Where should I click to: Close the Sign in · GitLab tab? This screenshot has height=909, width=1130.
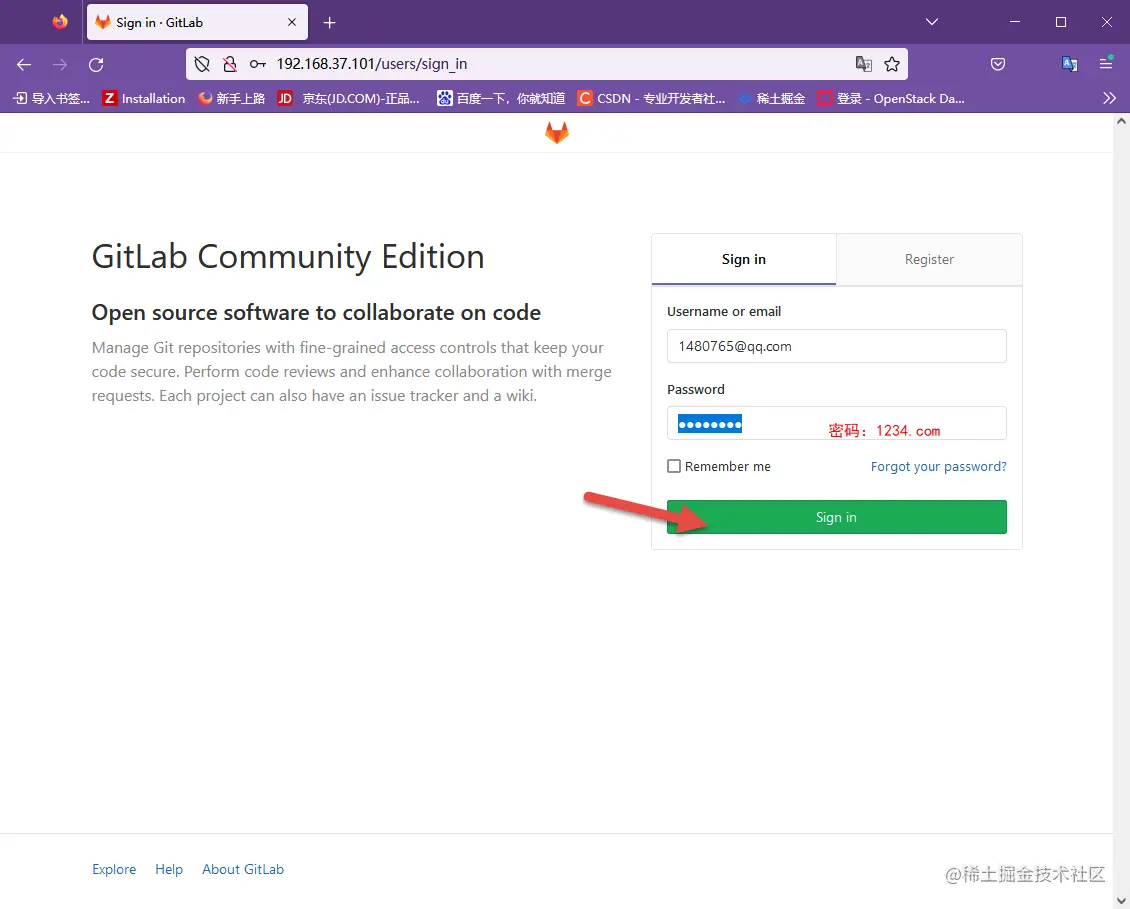292,22
